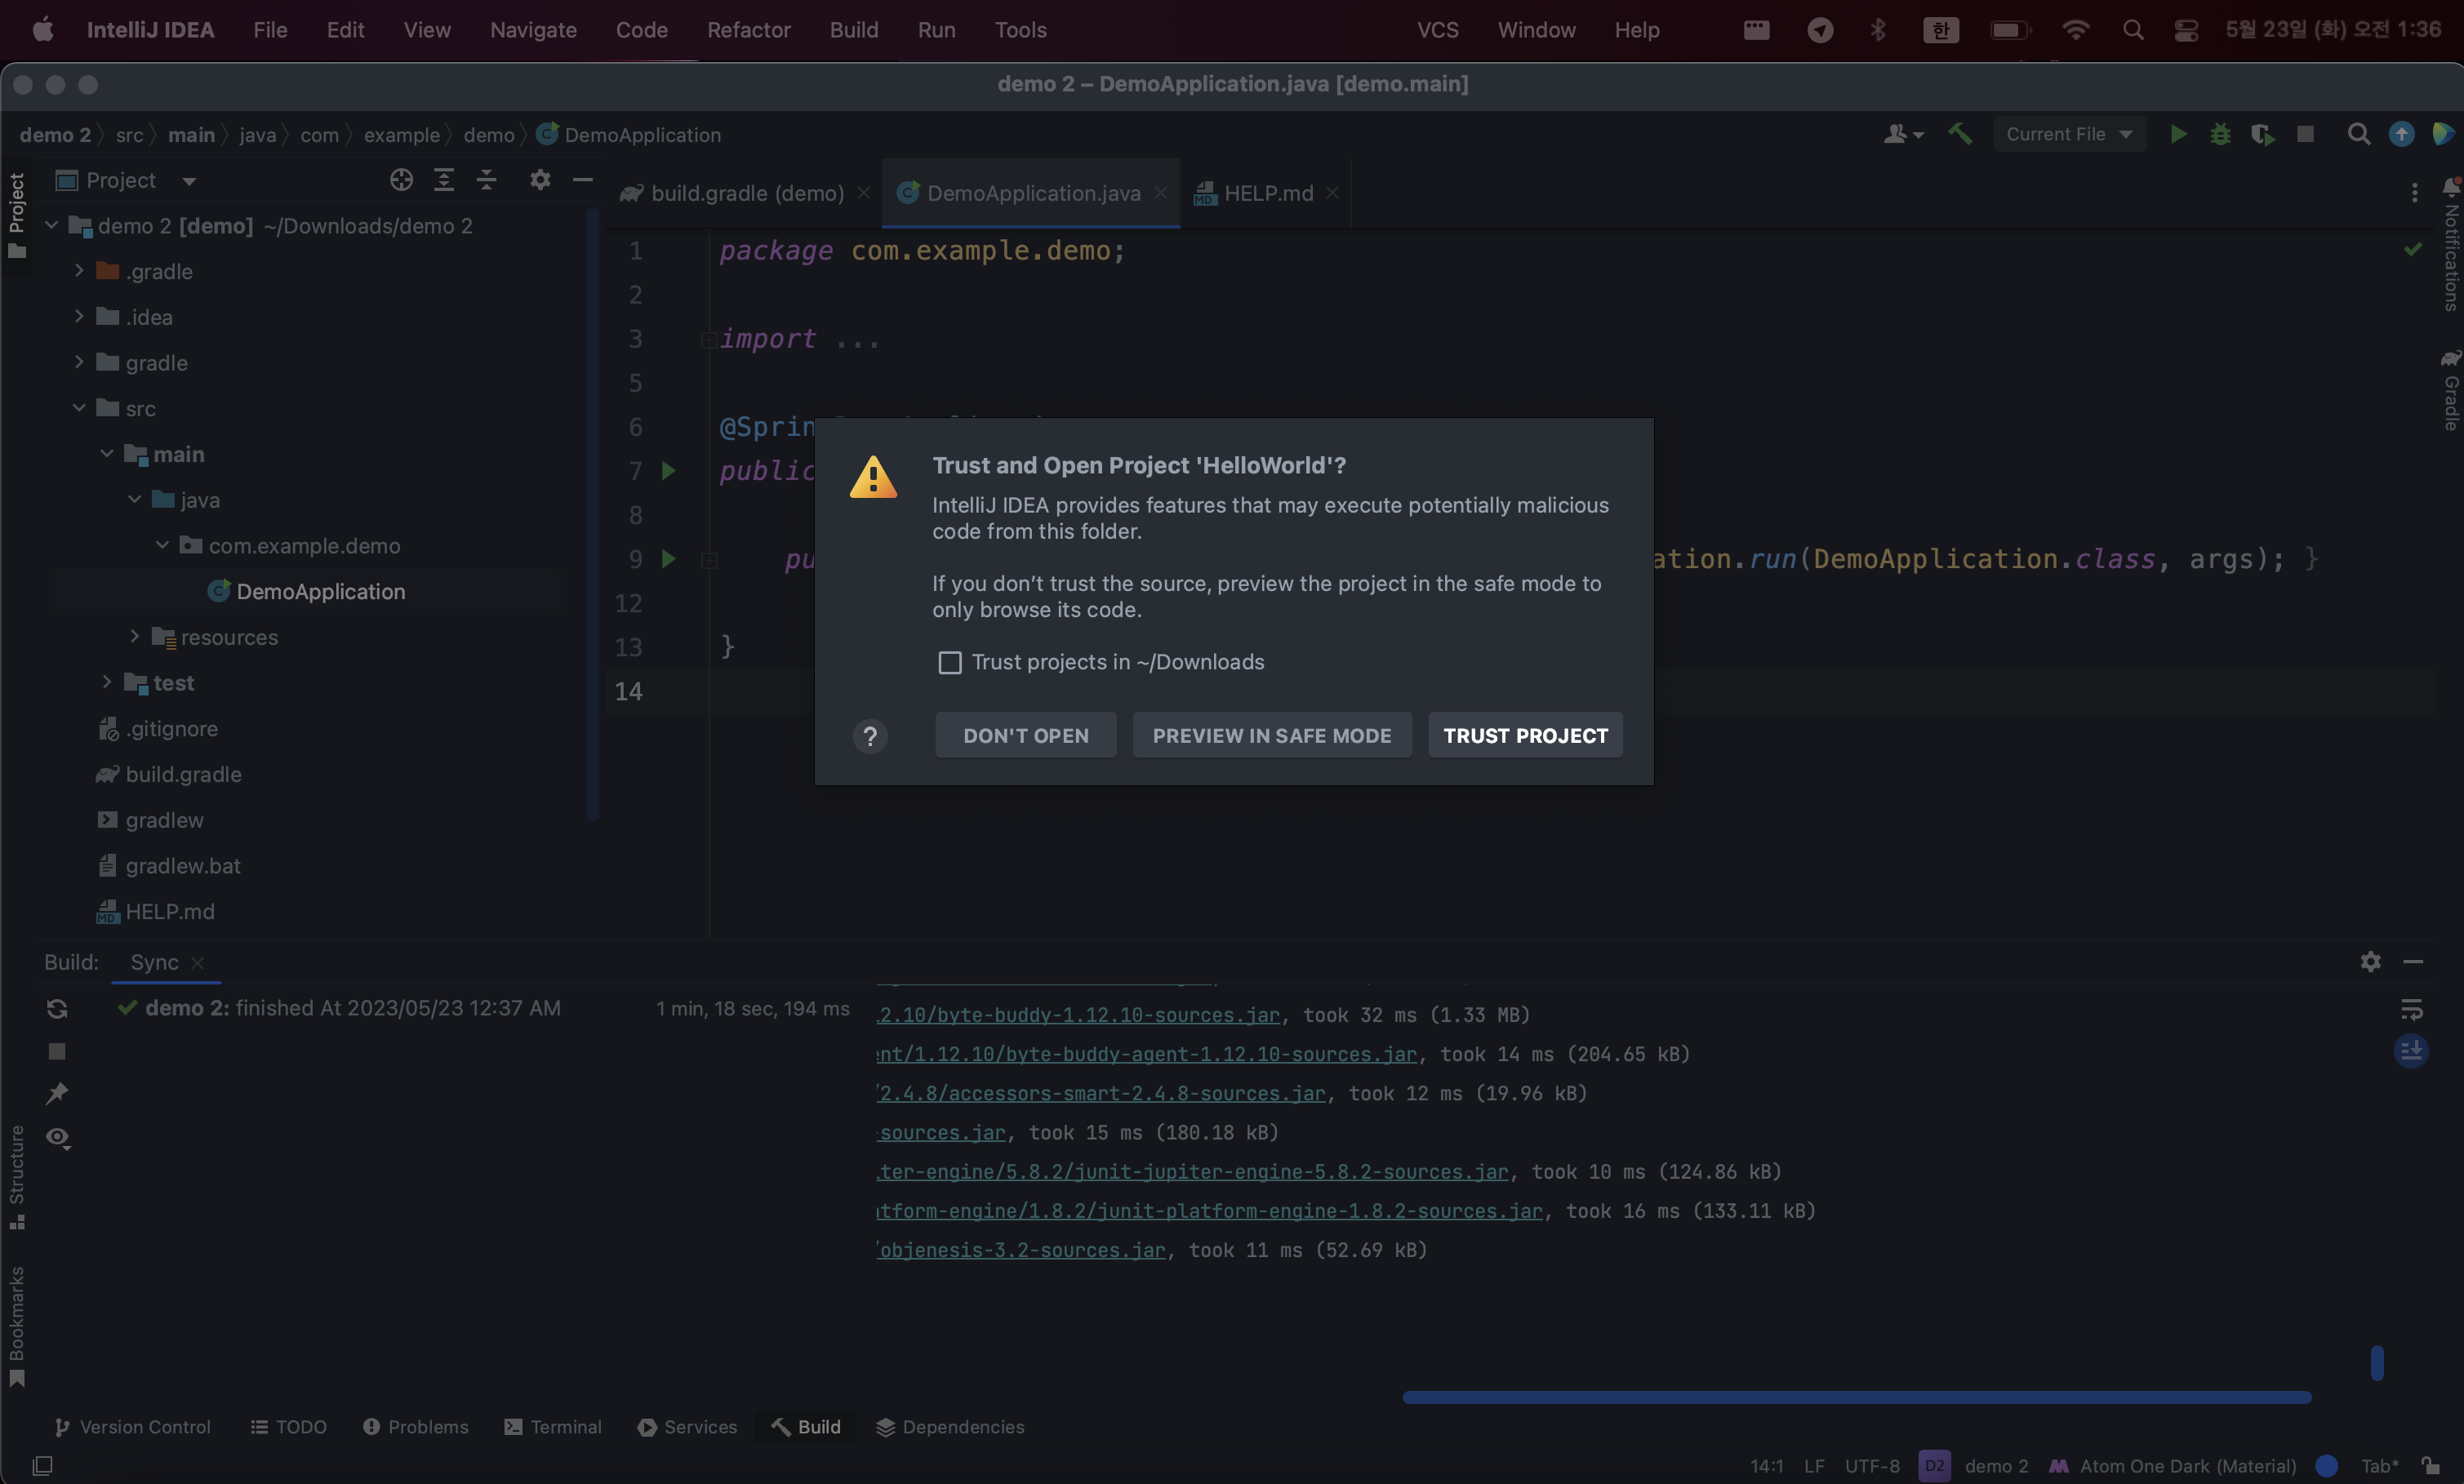
Task: Click the Project tree vertical scrollbar
Action: click(x=593, y=513)
